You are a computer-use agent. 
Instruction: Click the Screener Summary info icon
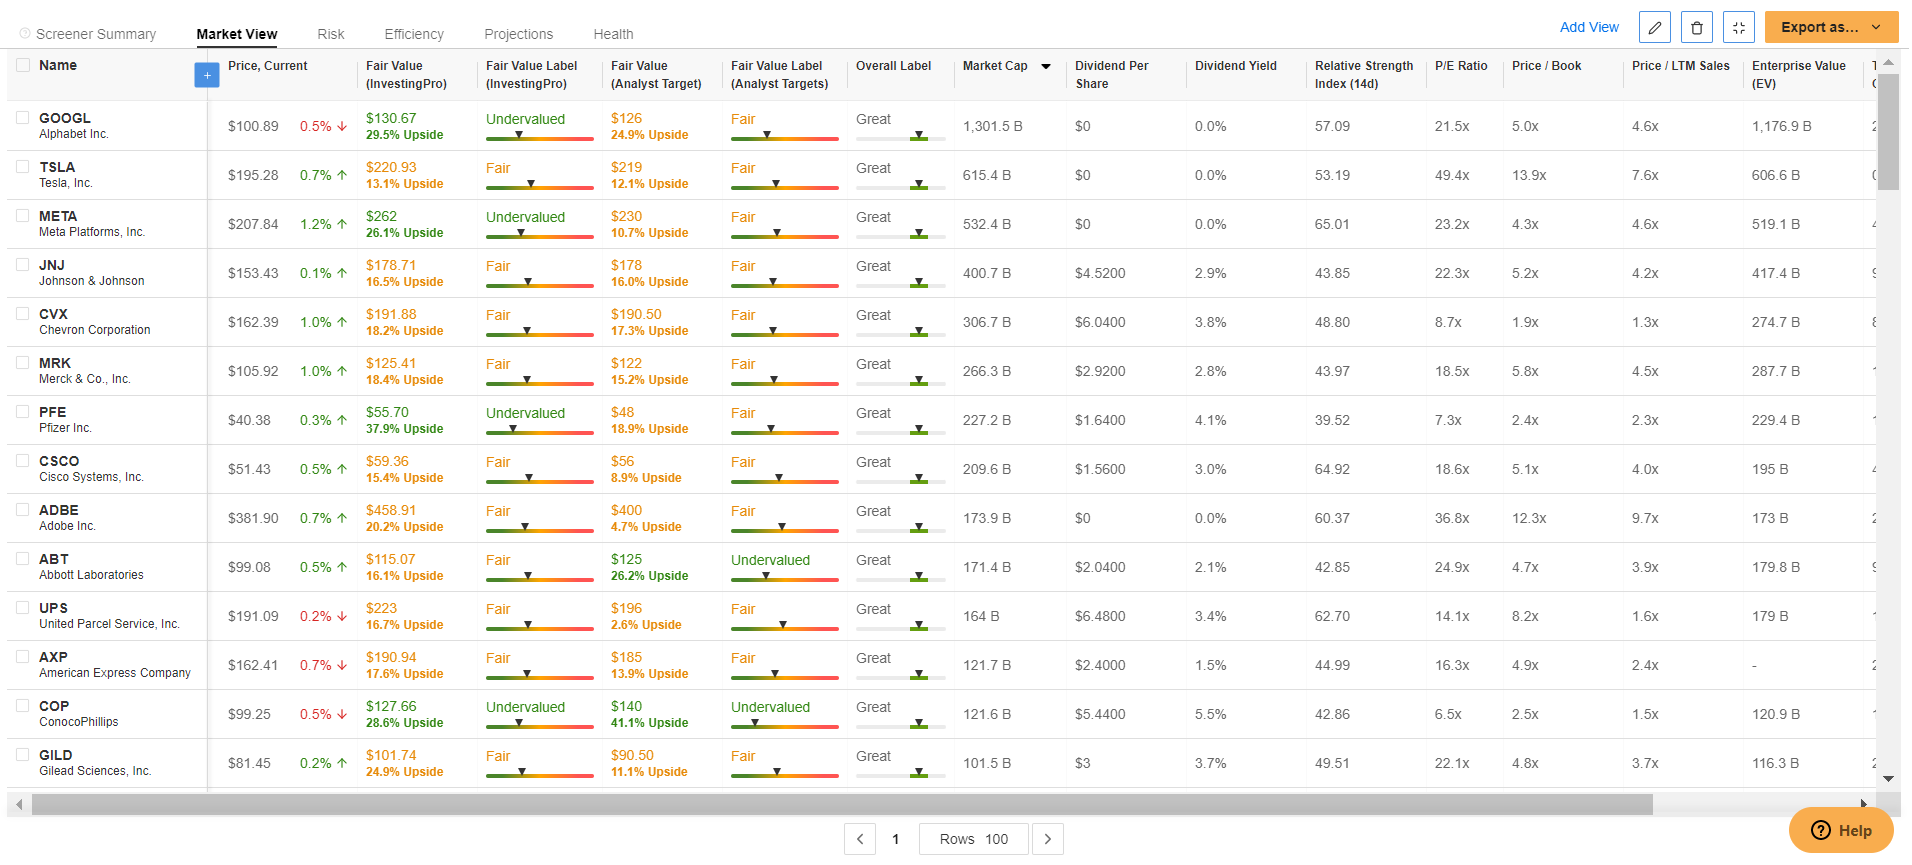[x=25, y=33]
